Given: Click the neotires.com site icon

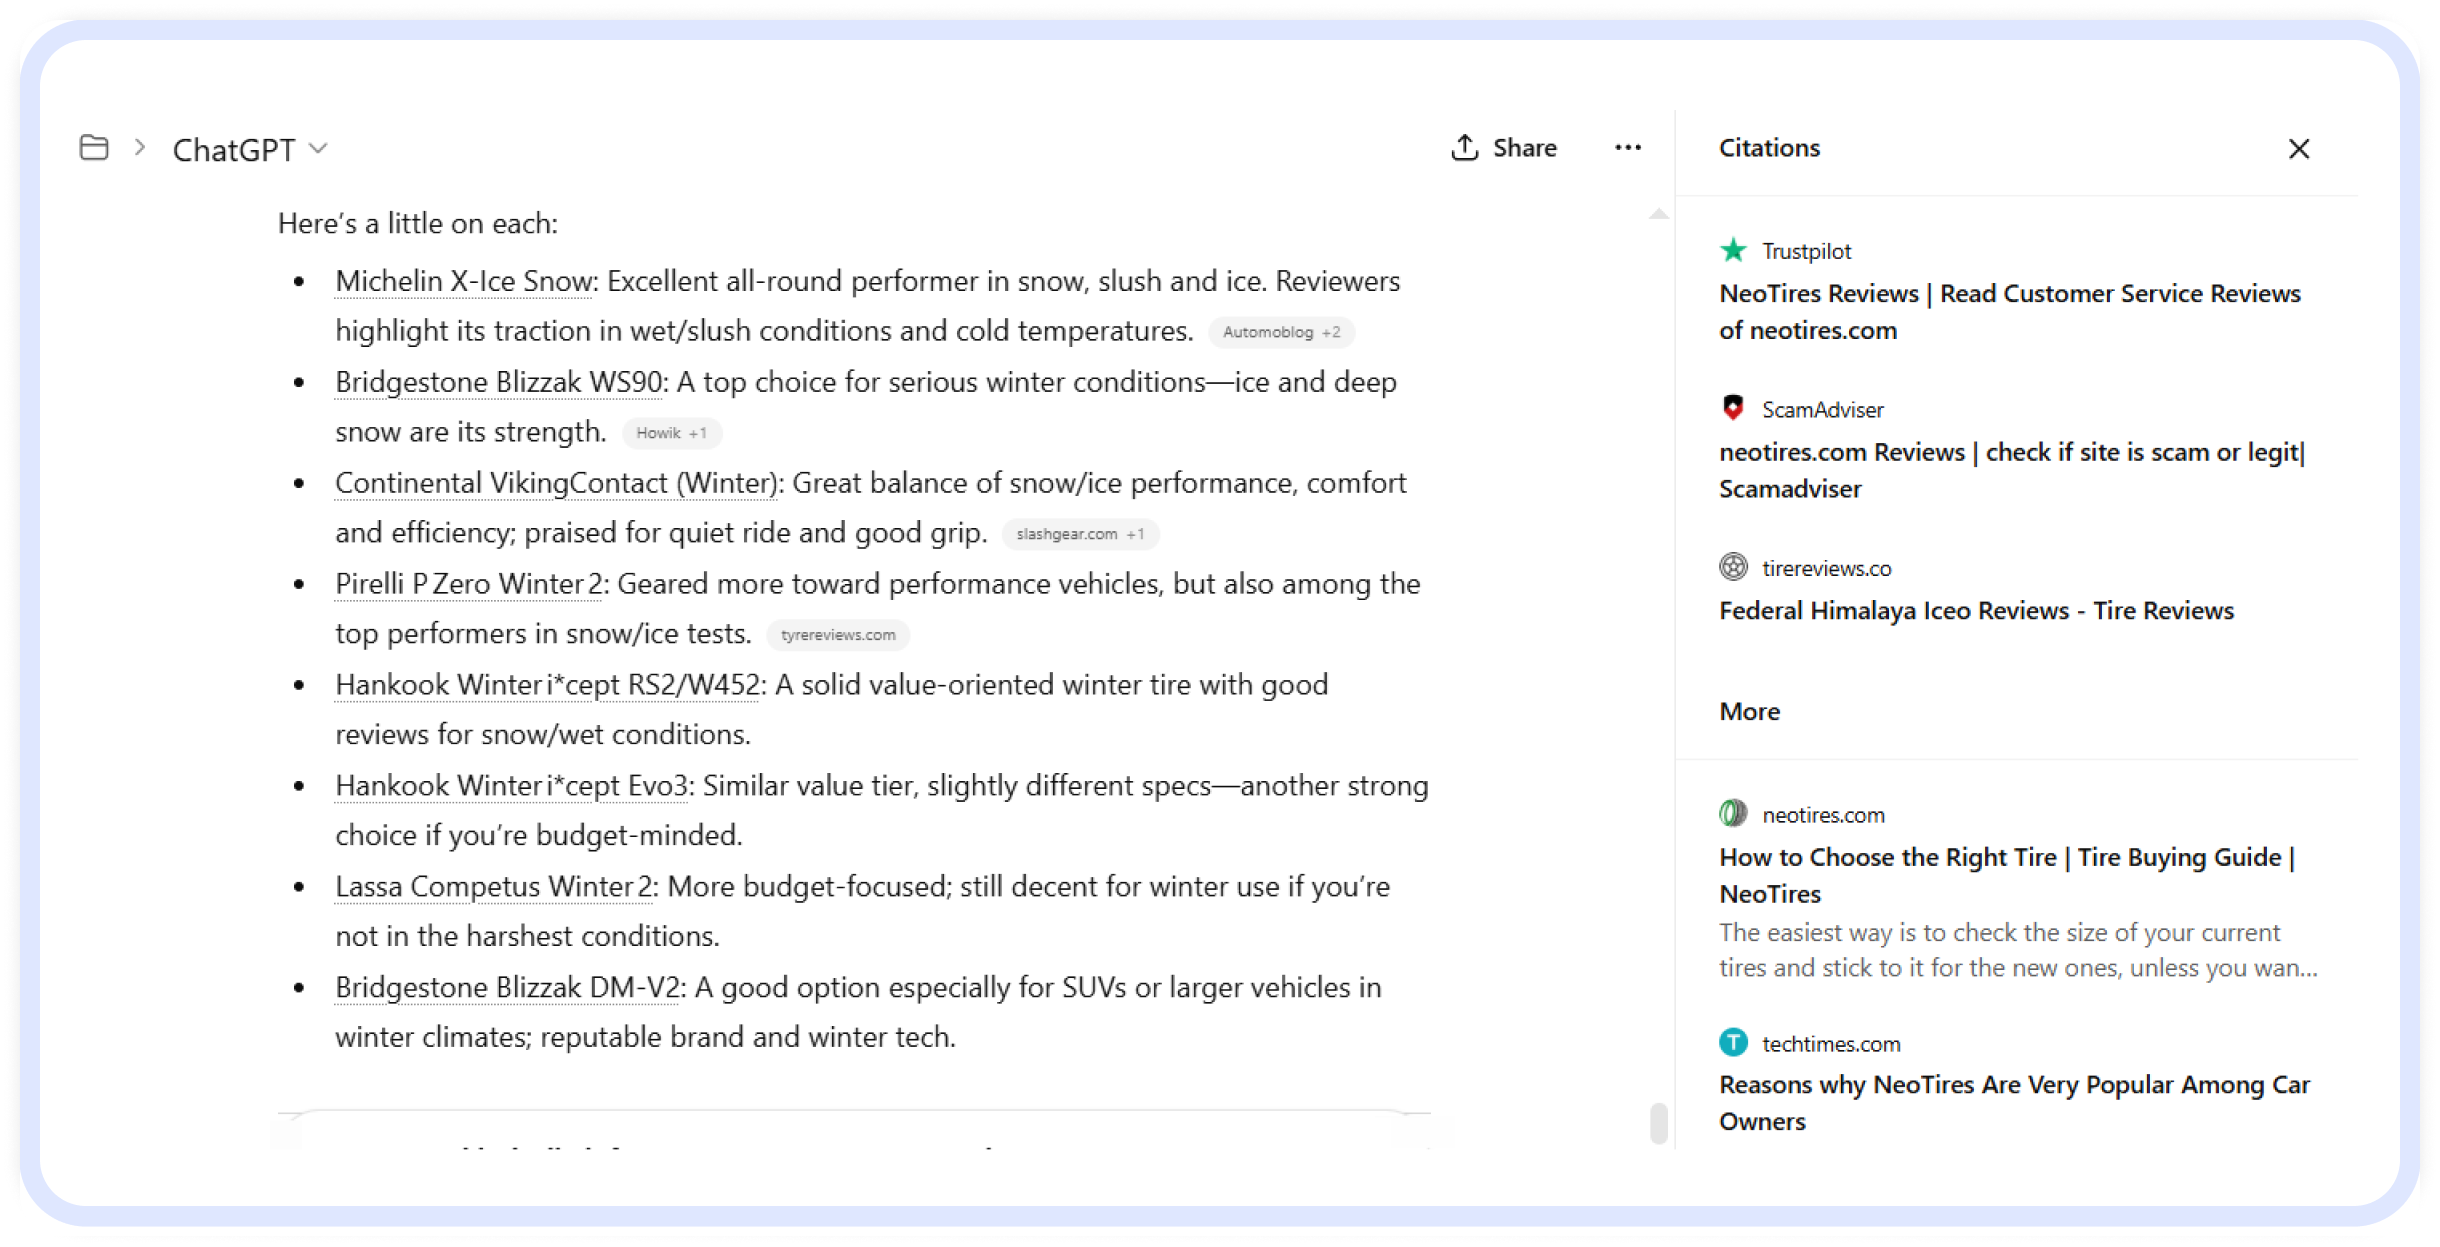Looking at the screenshot, I should tap(1734, 814).
